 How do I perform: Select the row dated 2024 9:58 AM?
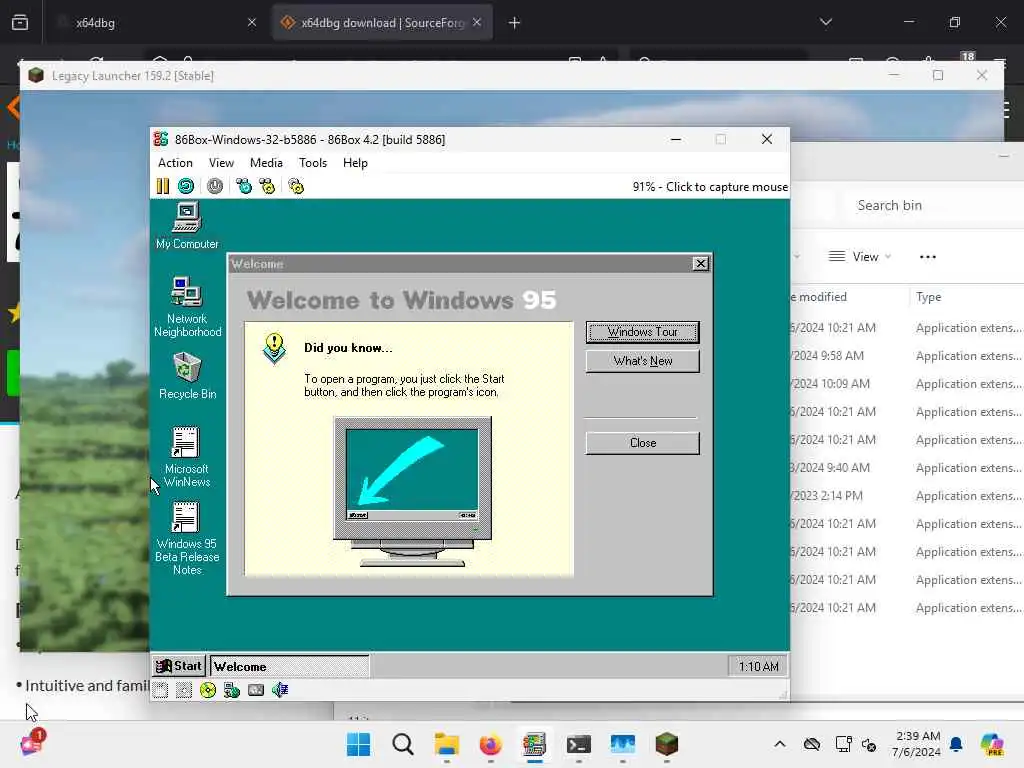coord(906,356)
